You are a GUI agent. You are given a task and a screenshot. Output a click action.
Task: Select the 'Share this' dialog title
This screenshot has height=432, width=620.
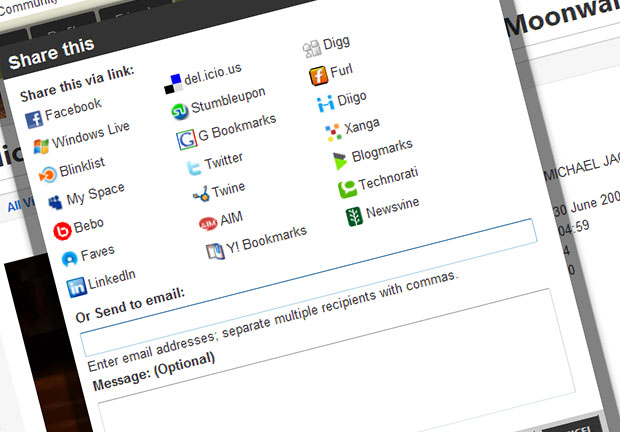click(51, 53)
